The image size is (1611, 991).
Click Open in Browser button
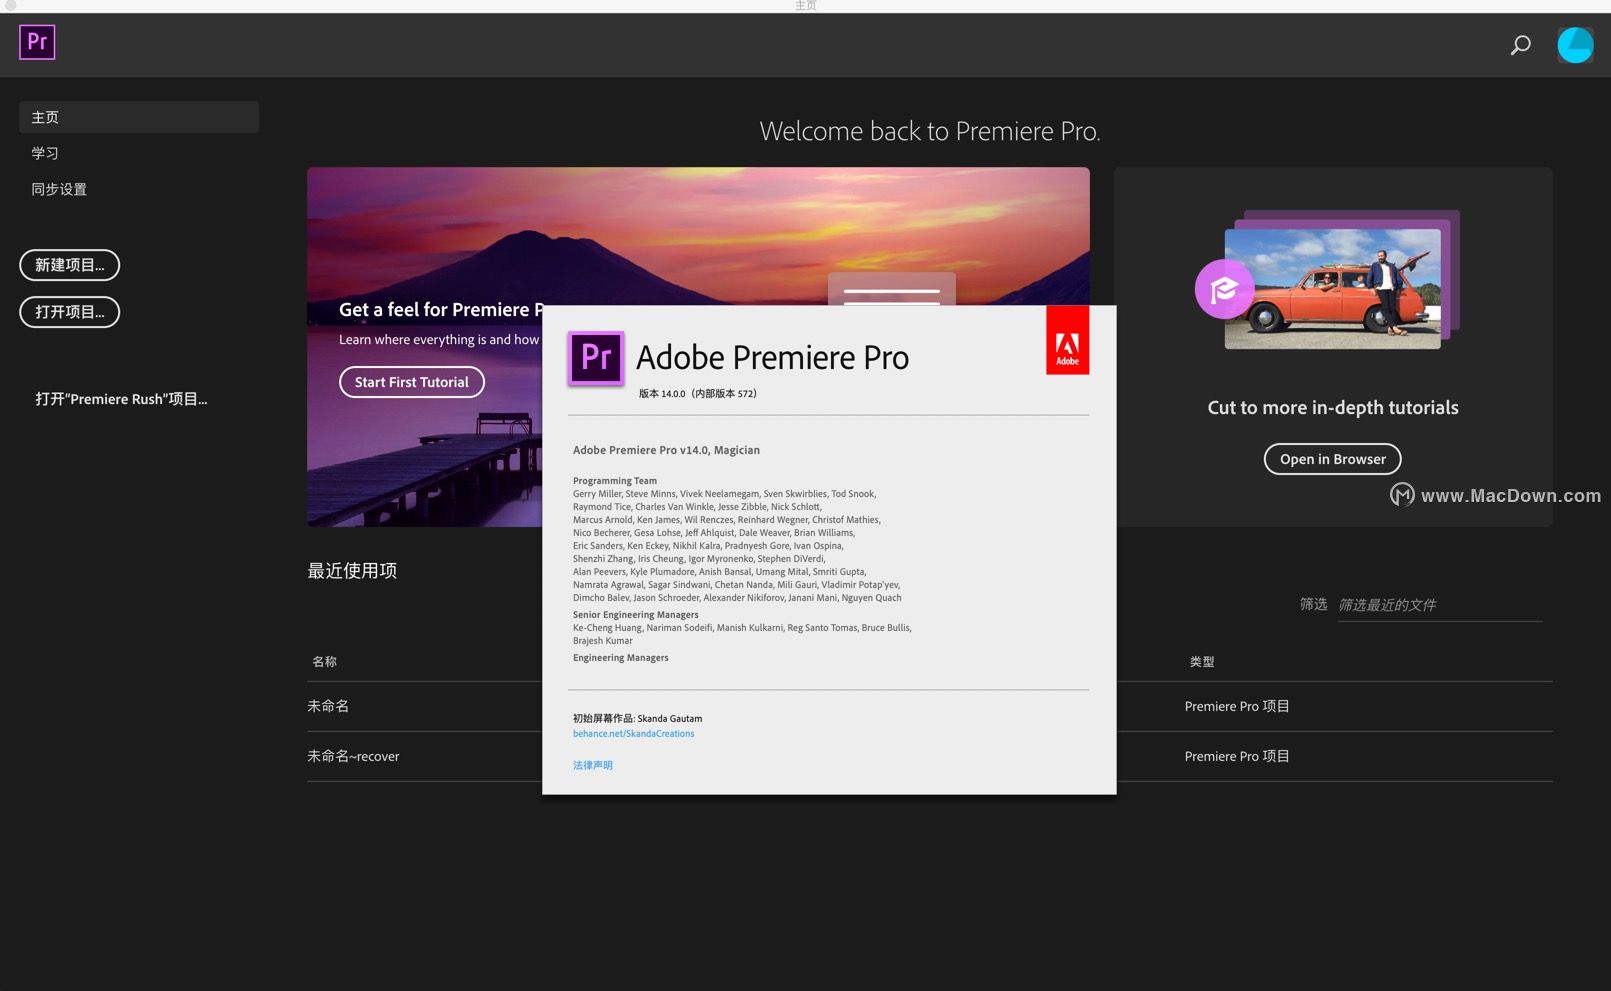[x=1332, y=459]
